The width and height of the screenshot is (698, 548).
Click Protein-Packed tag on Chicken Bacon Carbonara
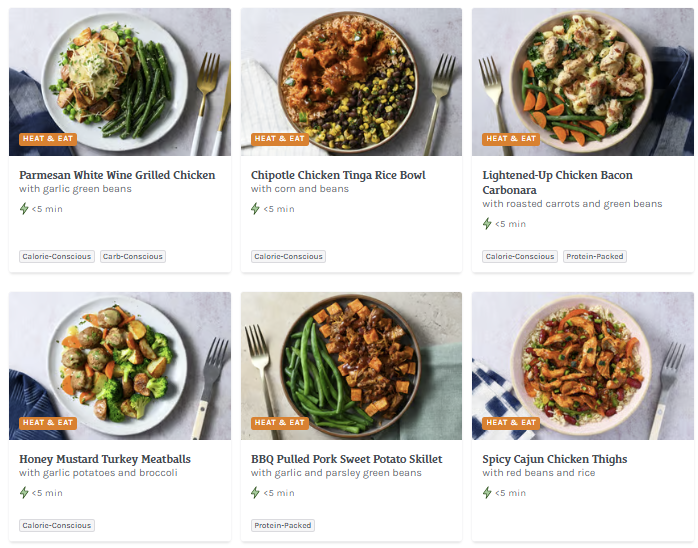(595, 257)
